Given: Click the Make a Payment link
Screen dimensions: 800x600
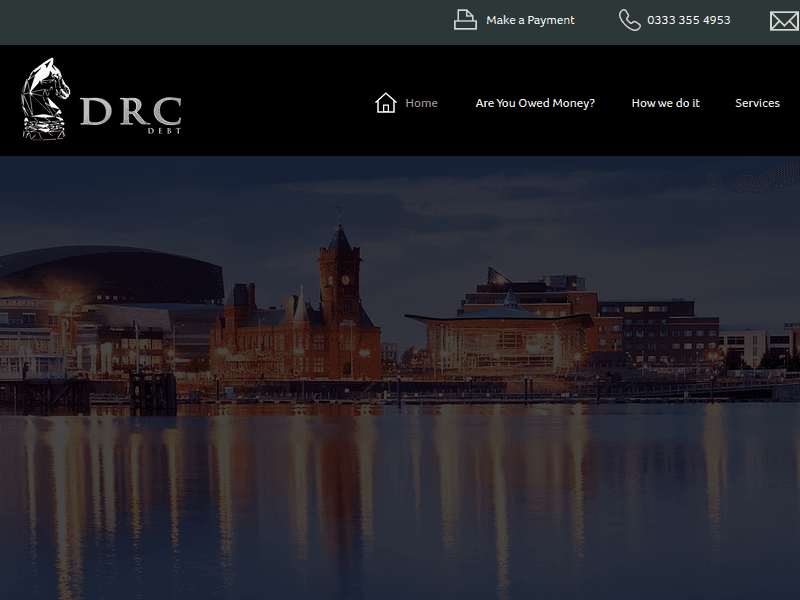Looking at the screenshot, I should [529, 20].
